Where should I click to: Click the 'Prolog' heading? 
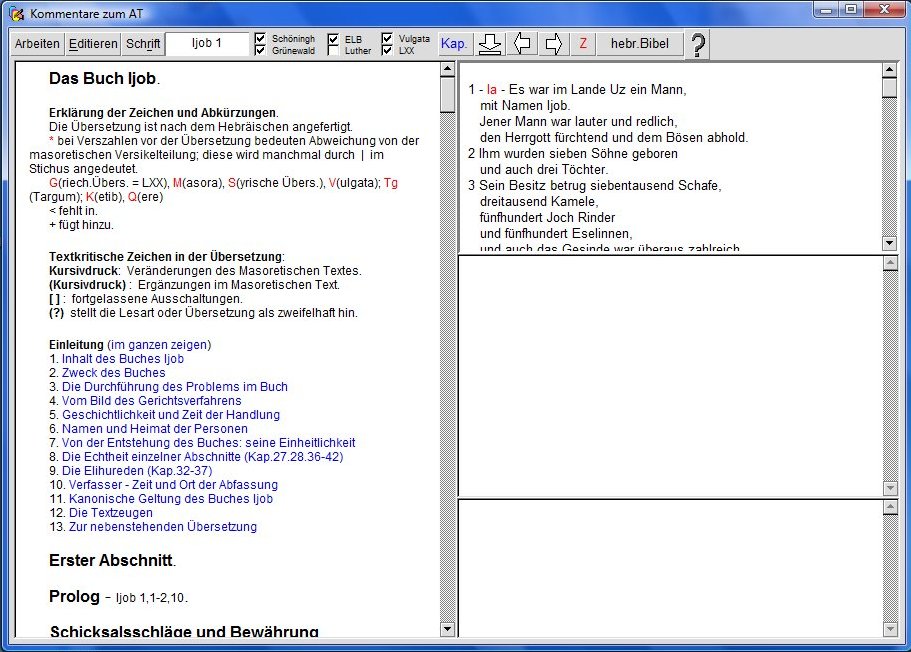(x=74, y=596)
